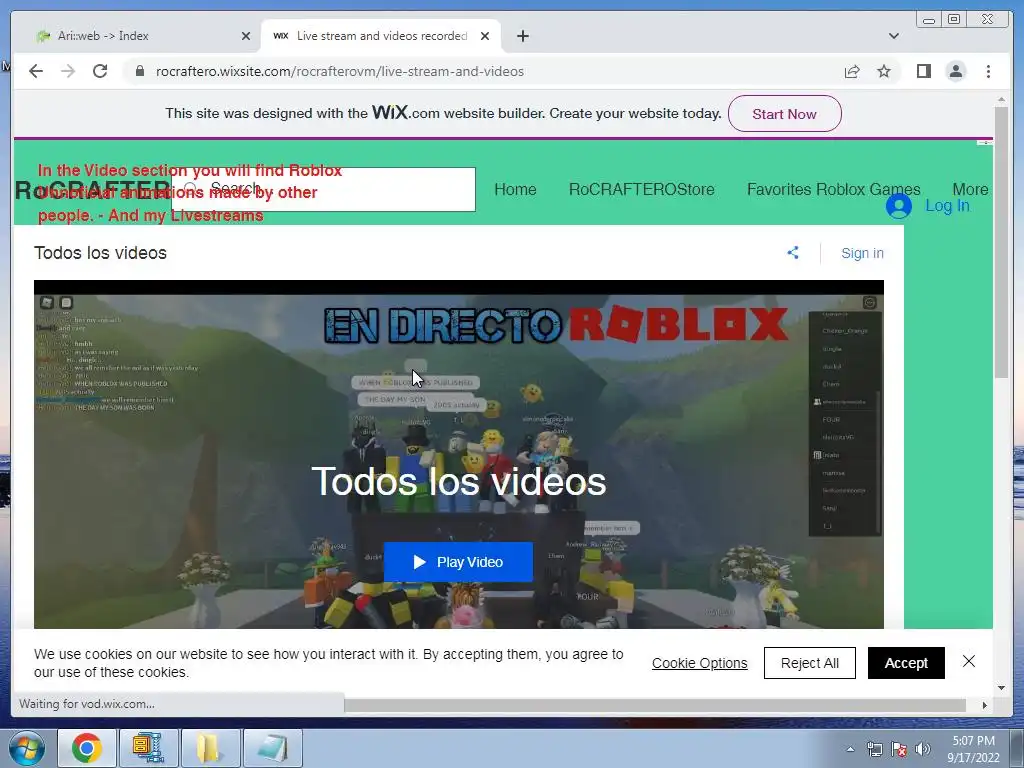Viewport: 1024px width, 768px height.
Task: Open Favorites Roblox Games page
Action: 833,189
